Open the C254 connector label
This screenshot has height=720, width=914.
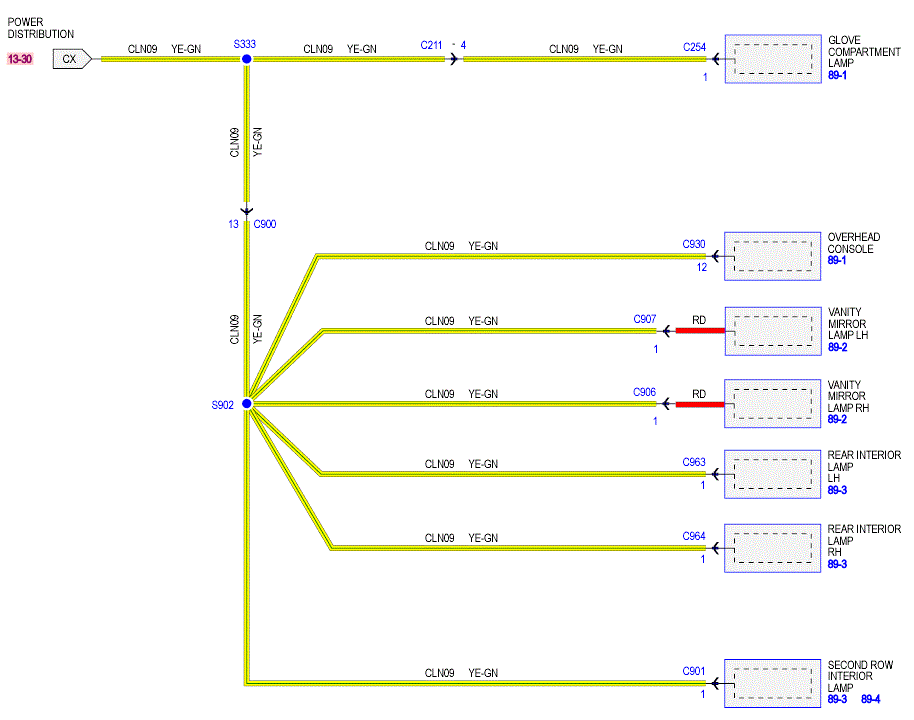click(x=694, y=47)
